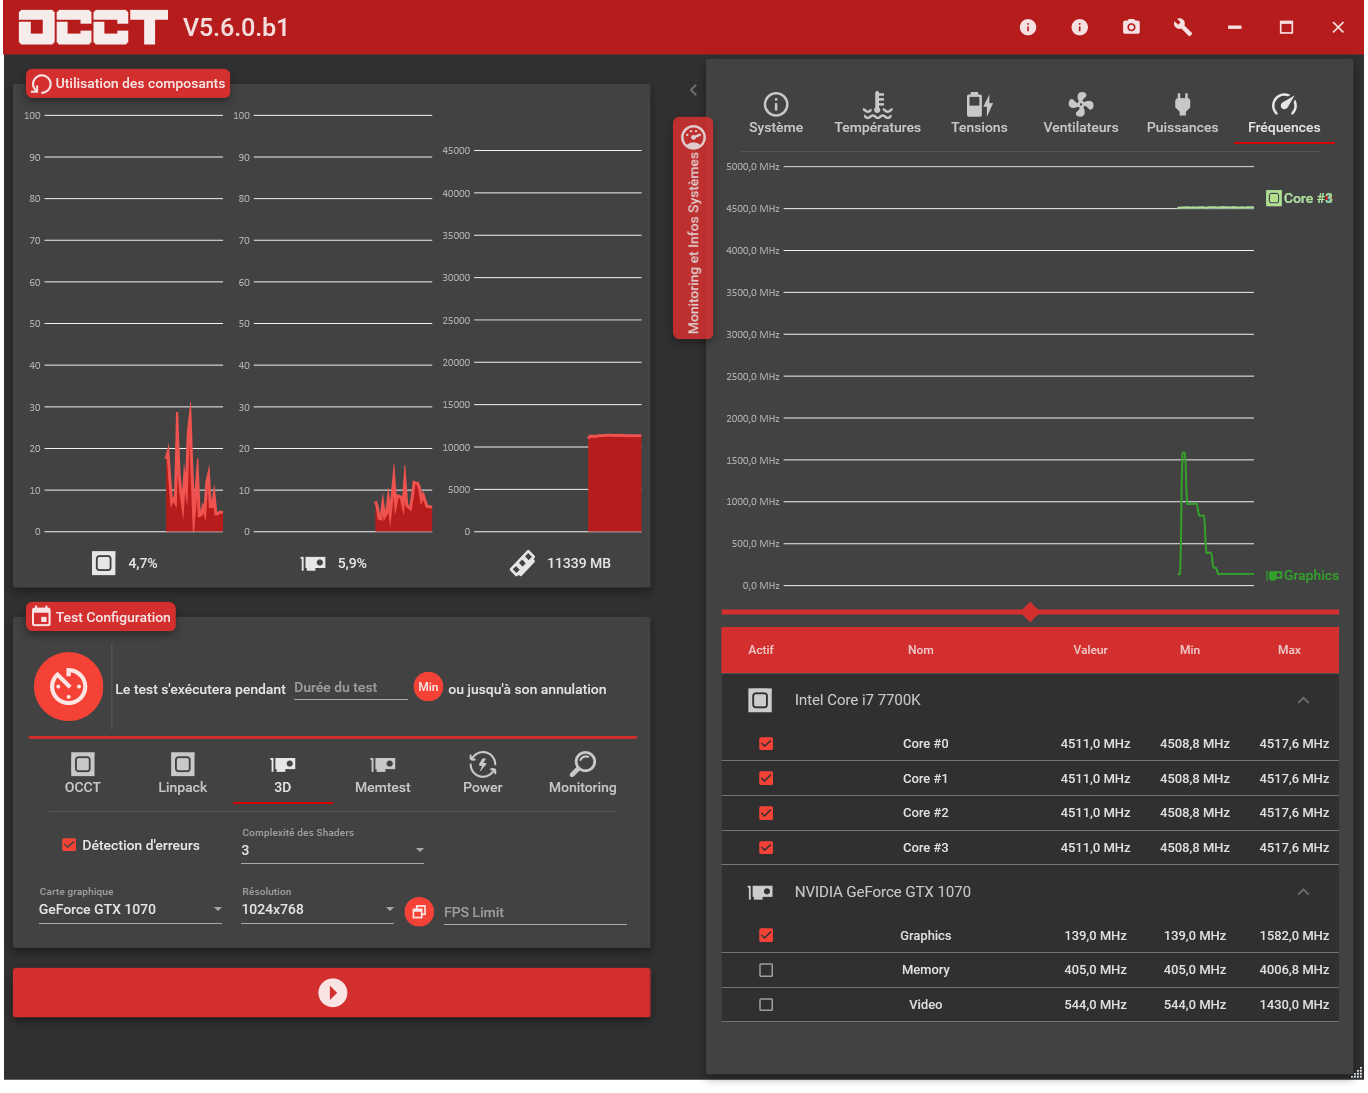Screen dimensions: 1368x1093
Task: Select the Linpack test
Action: click(182, 772)
